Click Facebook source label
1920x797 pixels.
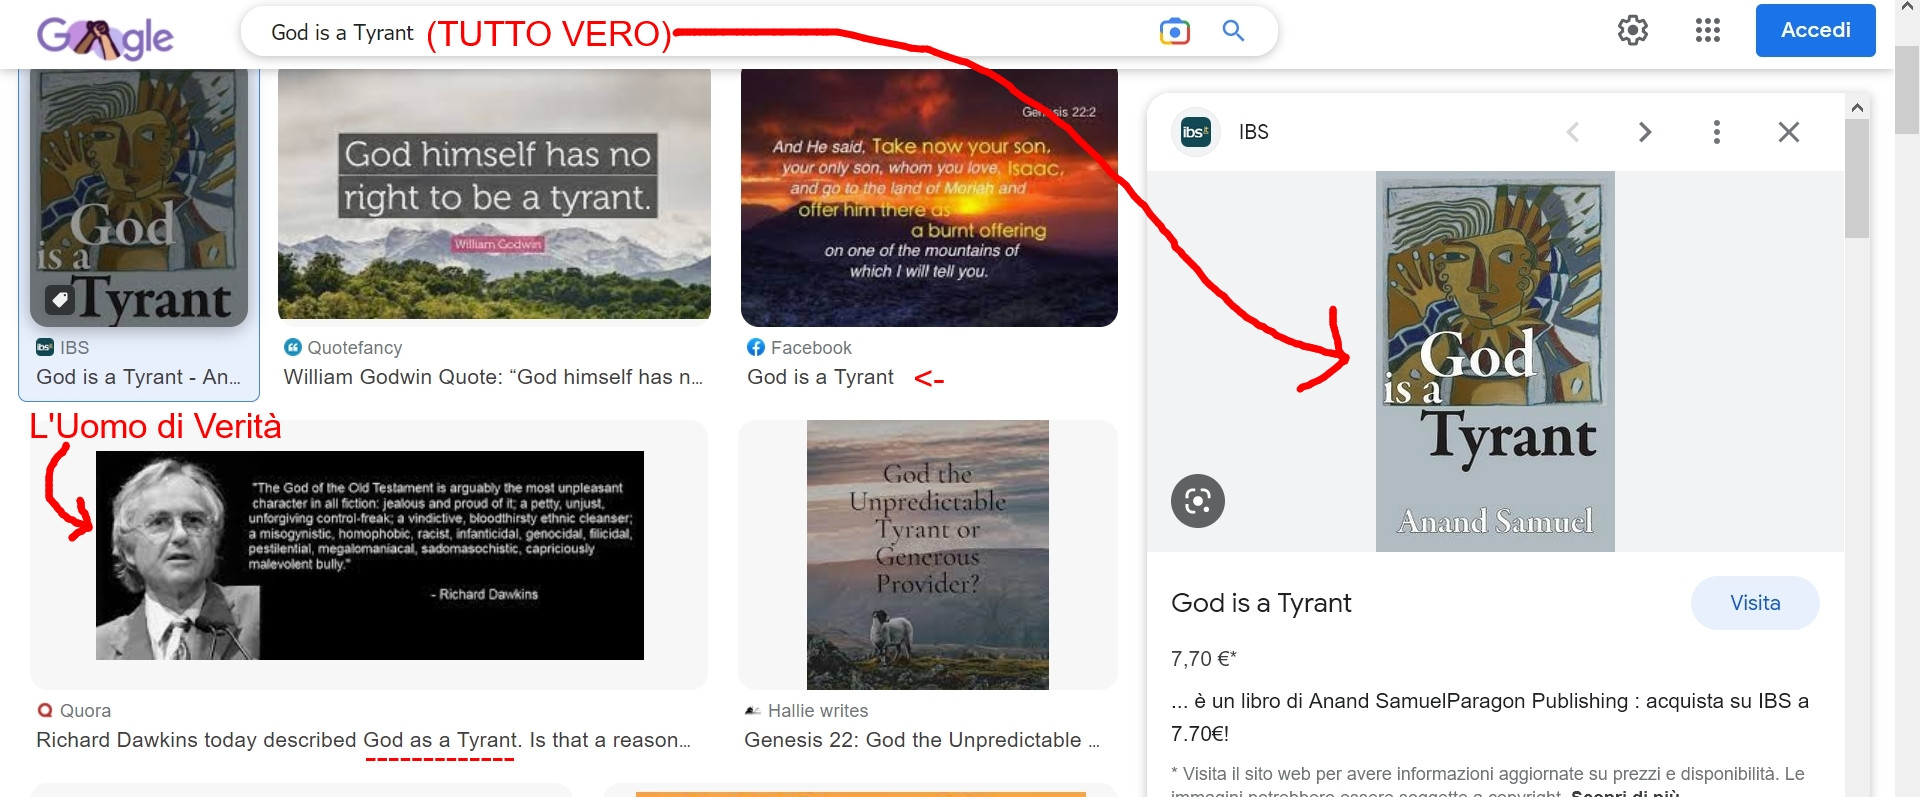(811, 347)
